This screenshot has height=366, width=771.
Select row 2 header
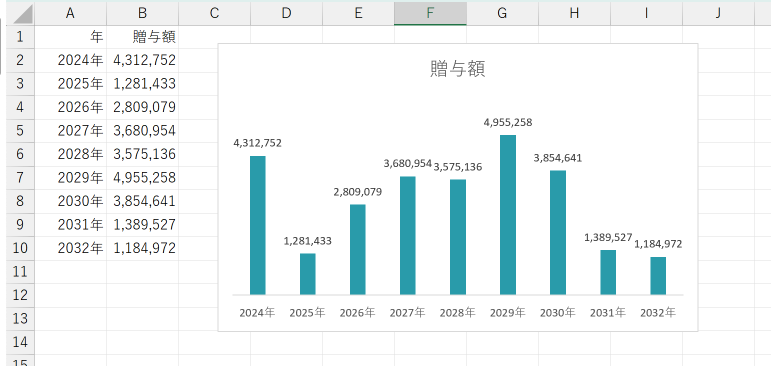pyautogui.click(x=21, y=61)
